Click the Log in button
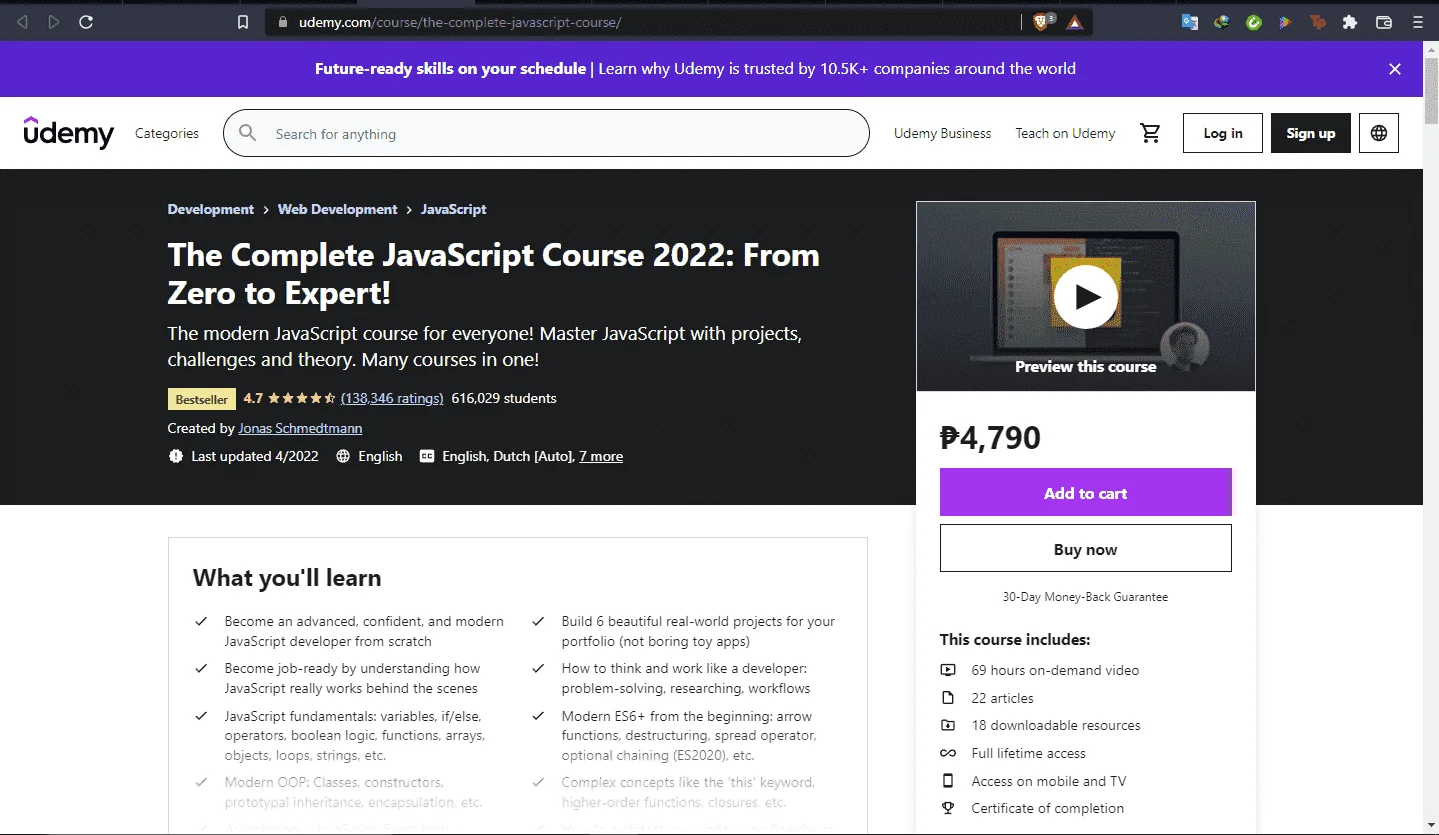The height and width of the screenshot is (835, 1439). coord(1223,133)
